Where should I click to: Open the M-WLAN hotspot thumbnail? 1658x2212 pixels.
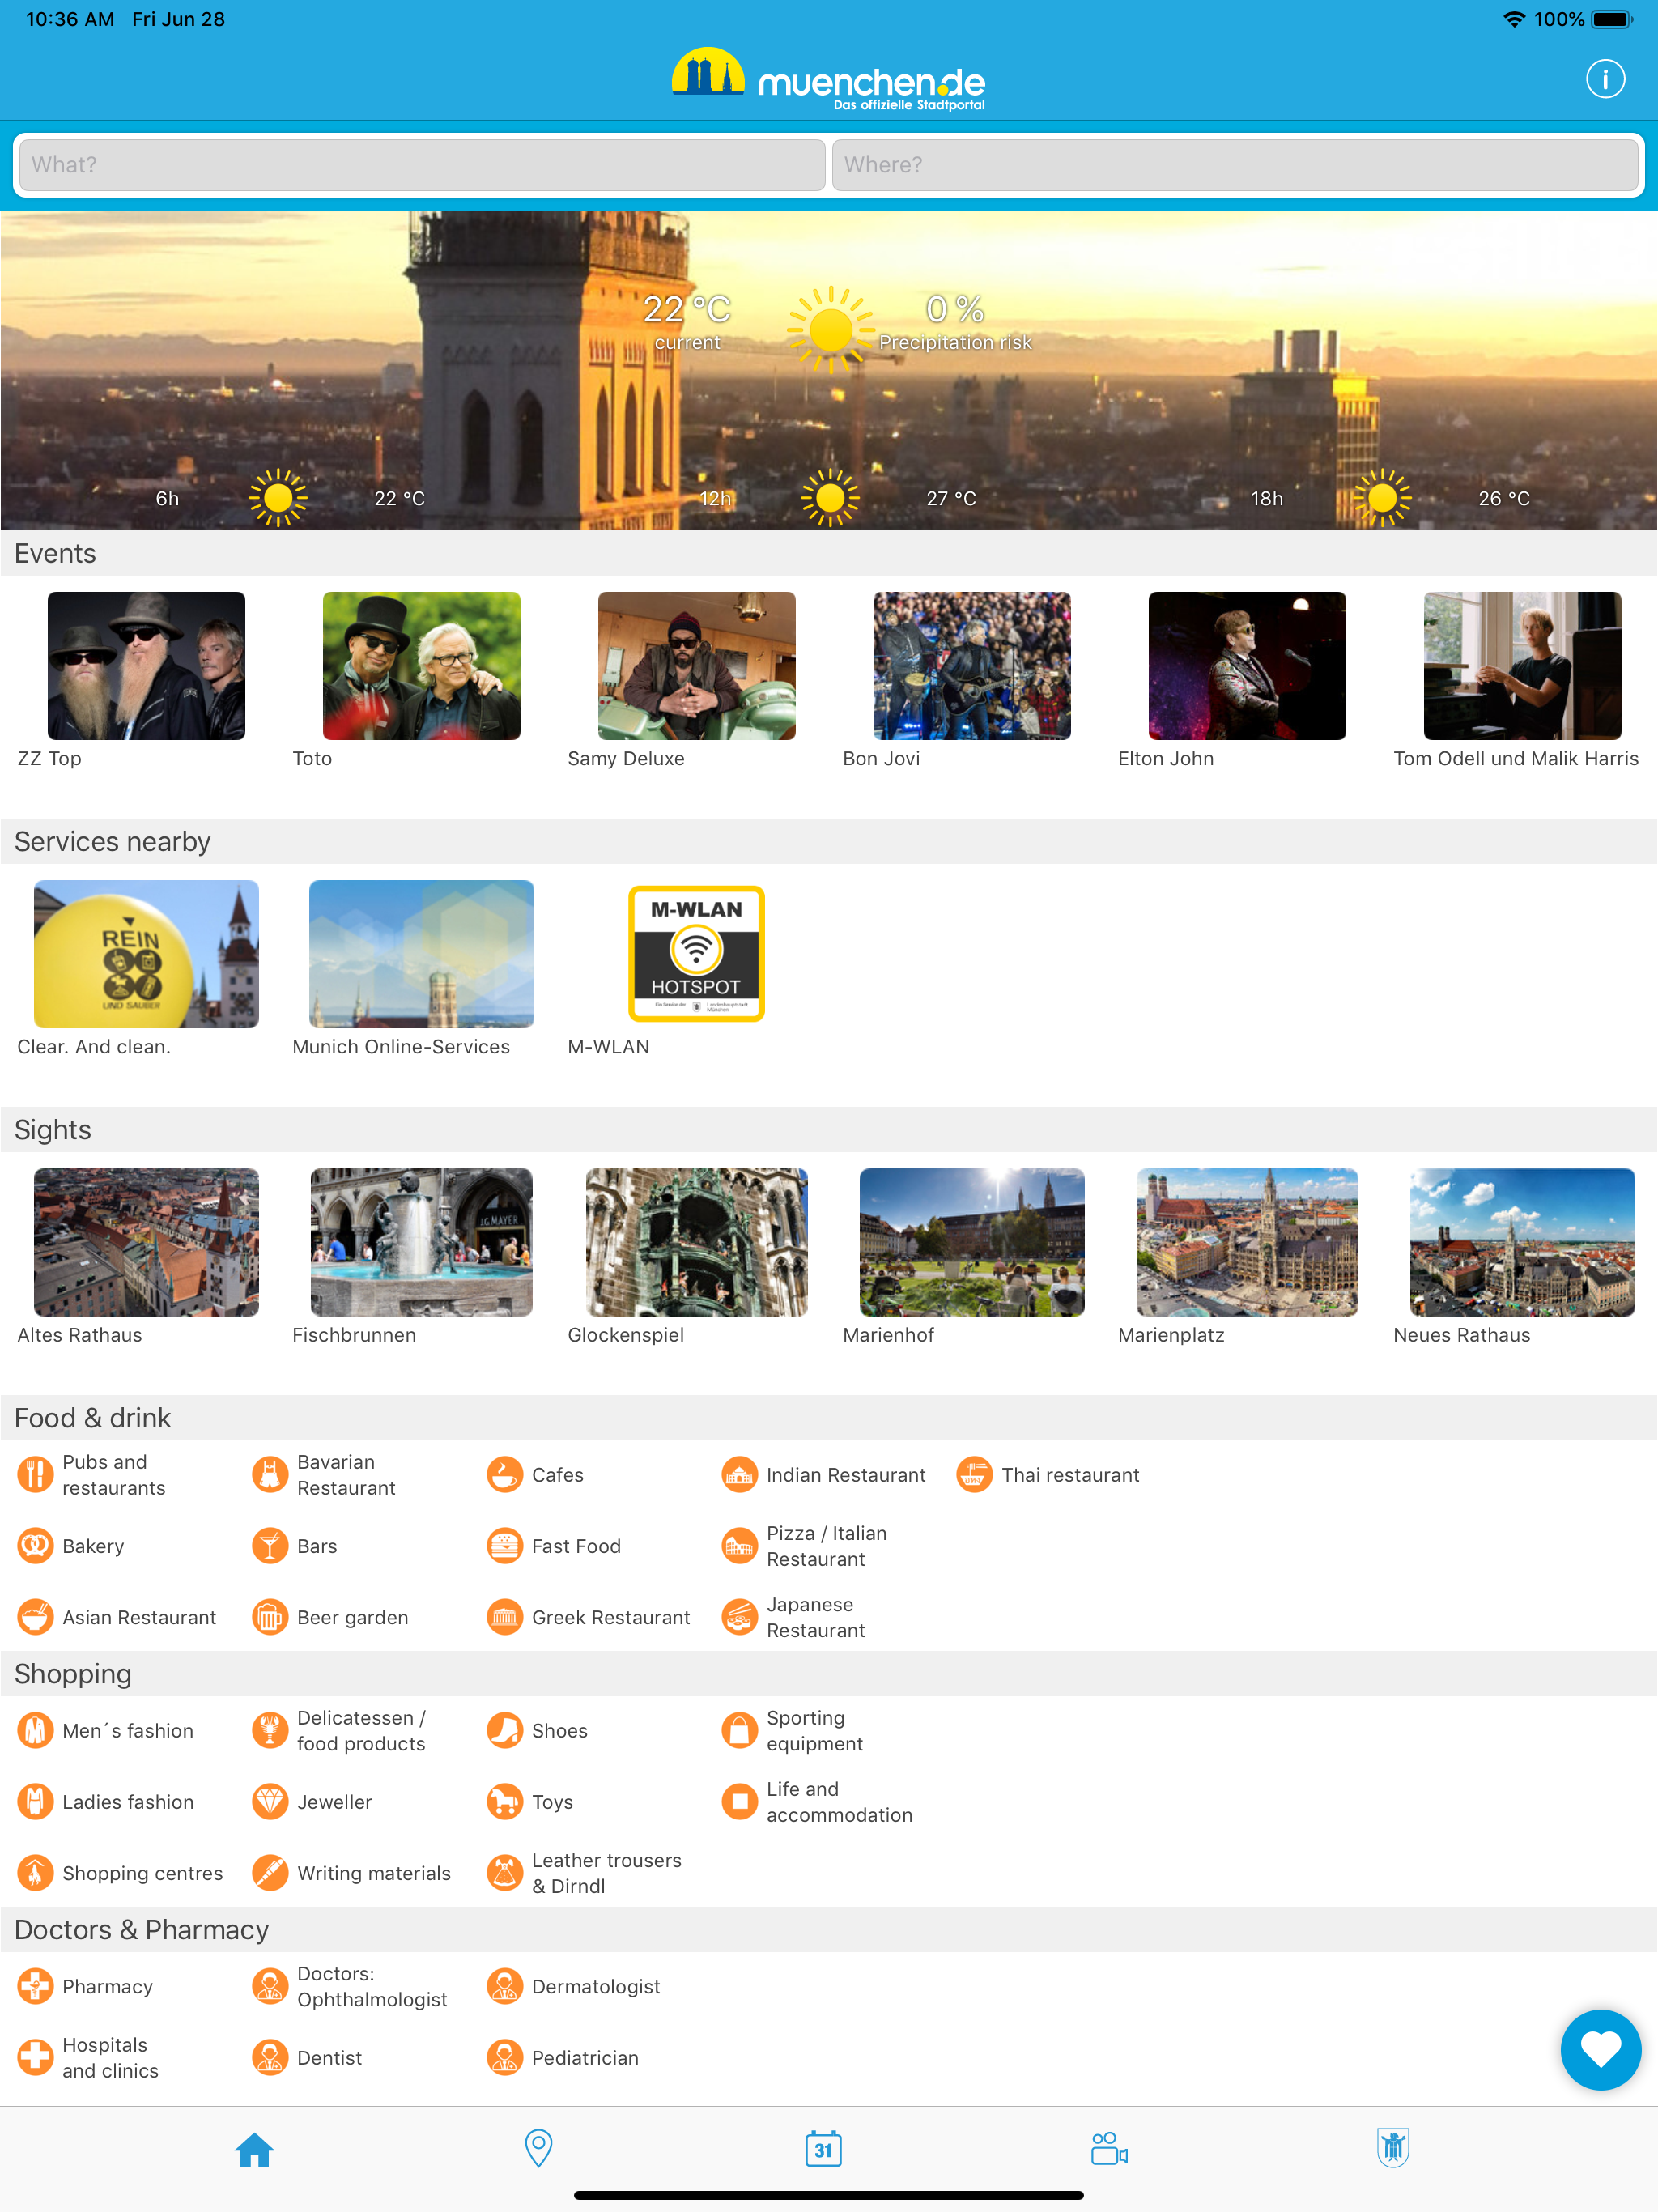(696, 953)
